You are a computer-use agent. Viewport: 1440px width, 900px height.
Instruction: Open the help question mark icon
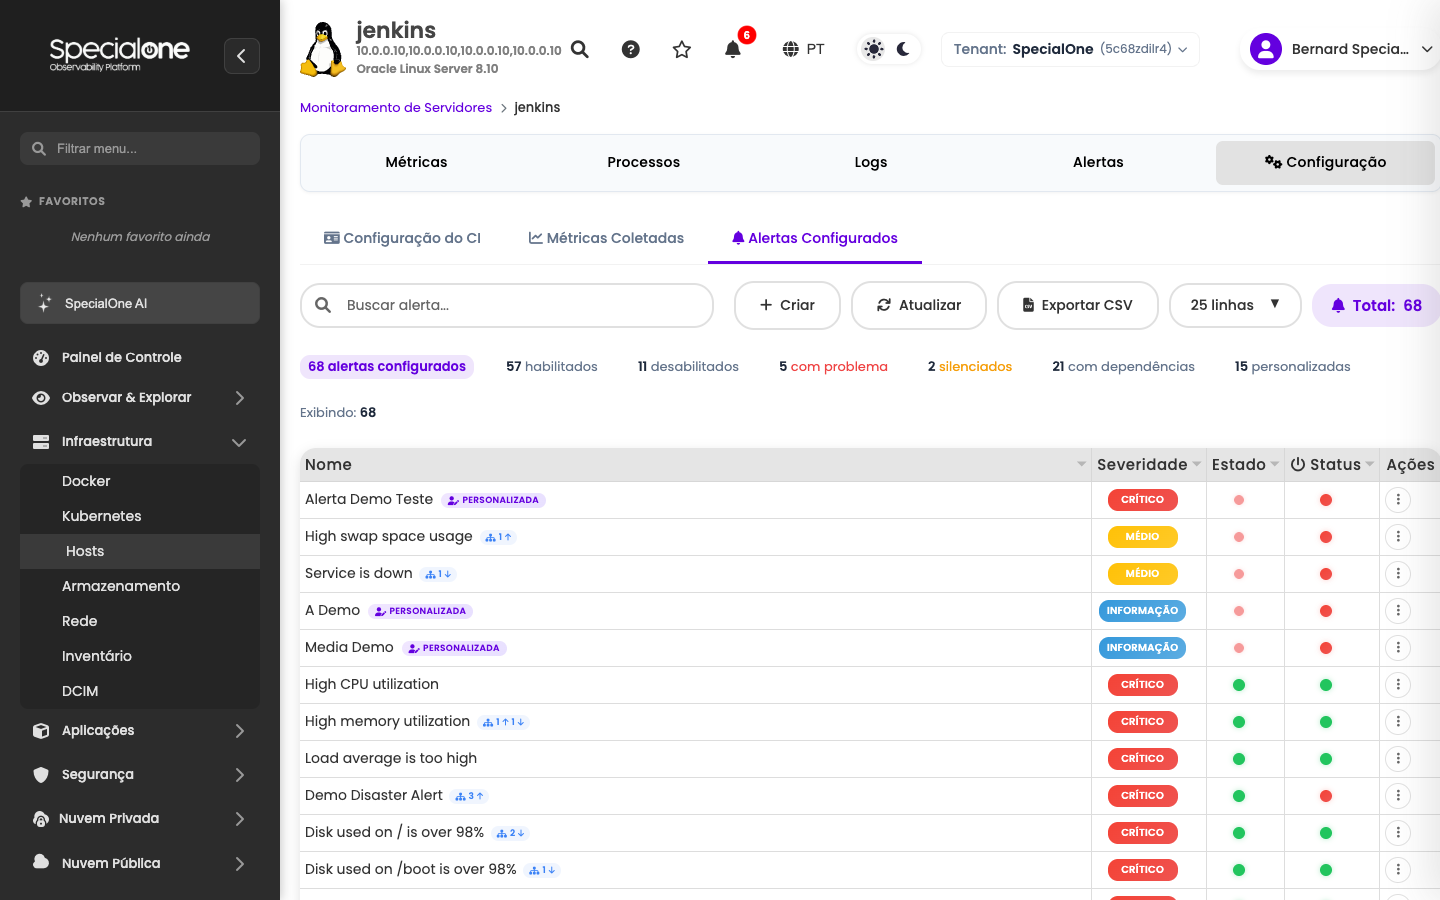(631, 49)
